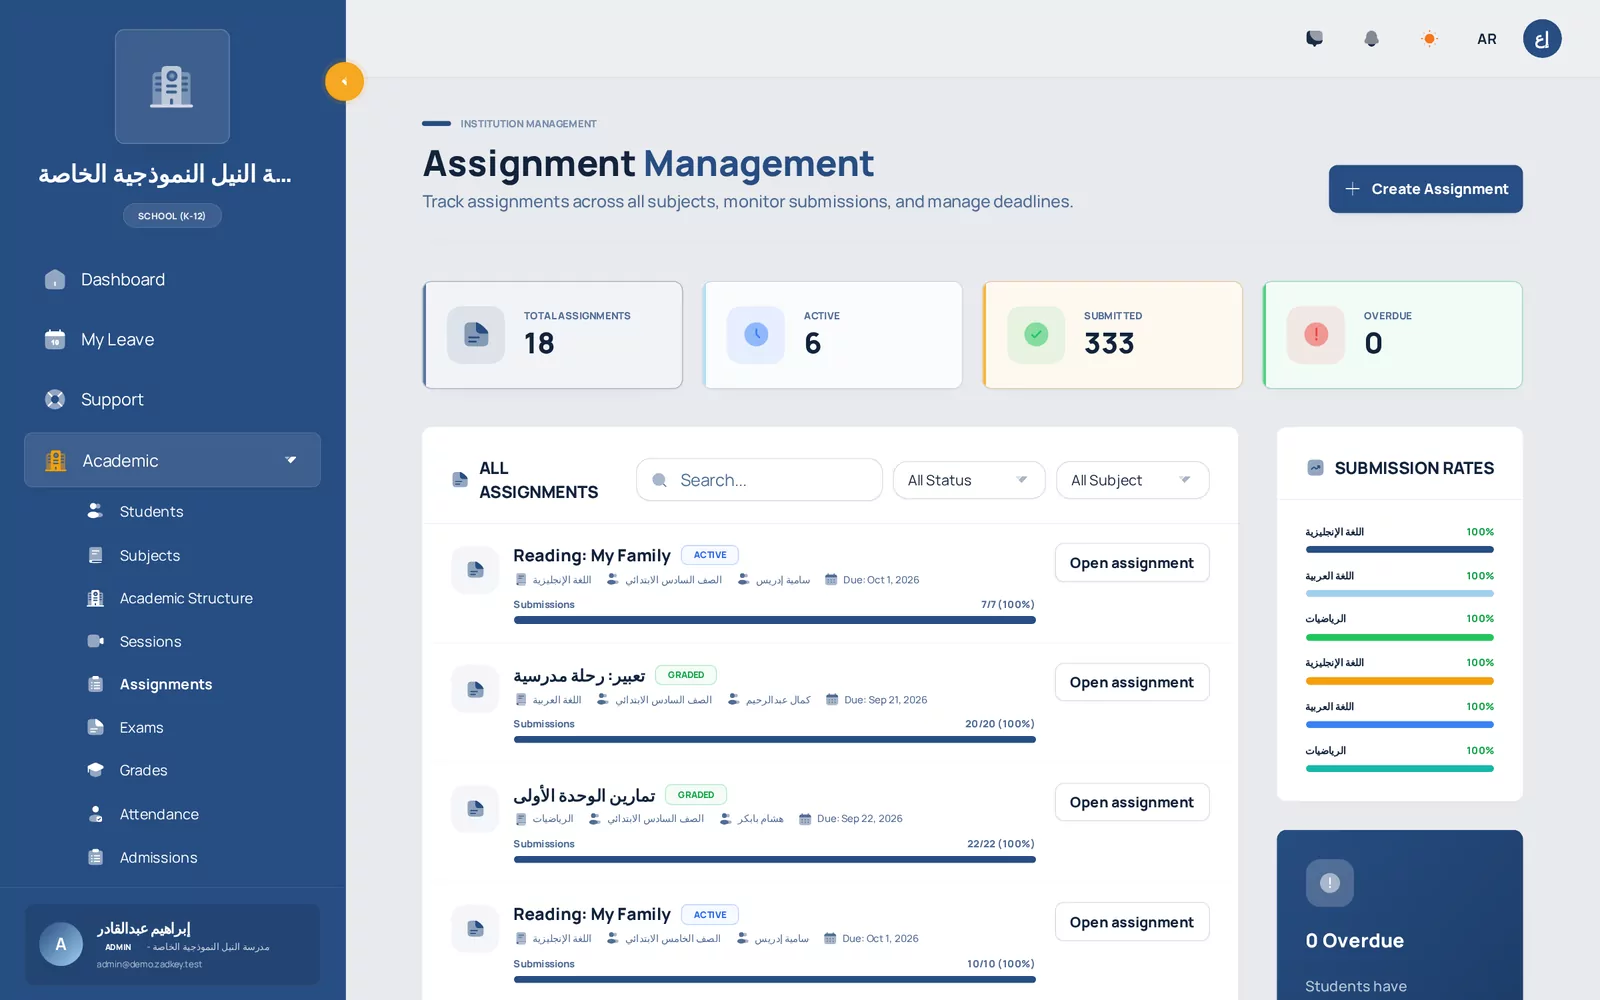Collapse the sidebar with the orange arrow button
Image resolution: width=1600 pixels, height=1000 pixels.
(x=344, y=82)
